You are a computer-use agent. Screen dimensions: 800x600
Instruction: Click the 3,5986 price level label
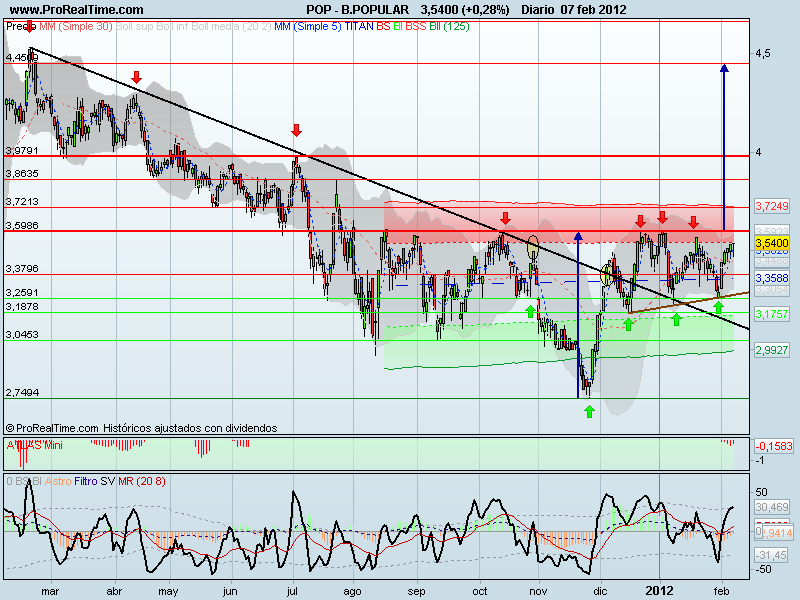tap(21, 226)
